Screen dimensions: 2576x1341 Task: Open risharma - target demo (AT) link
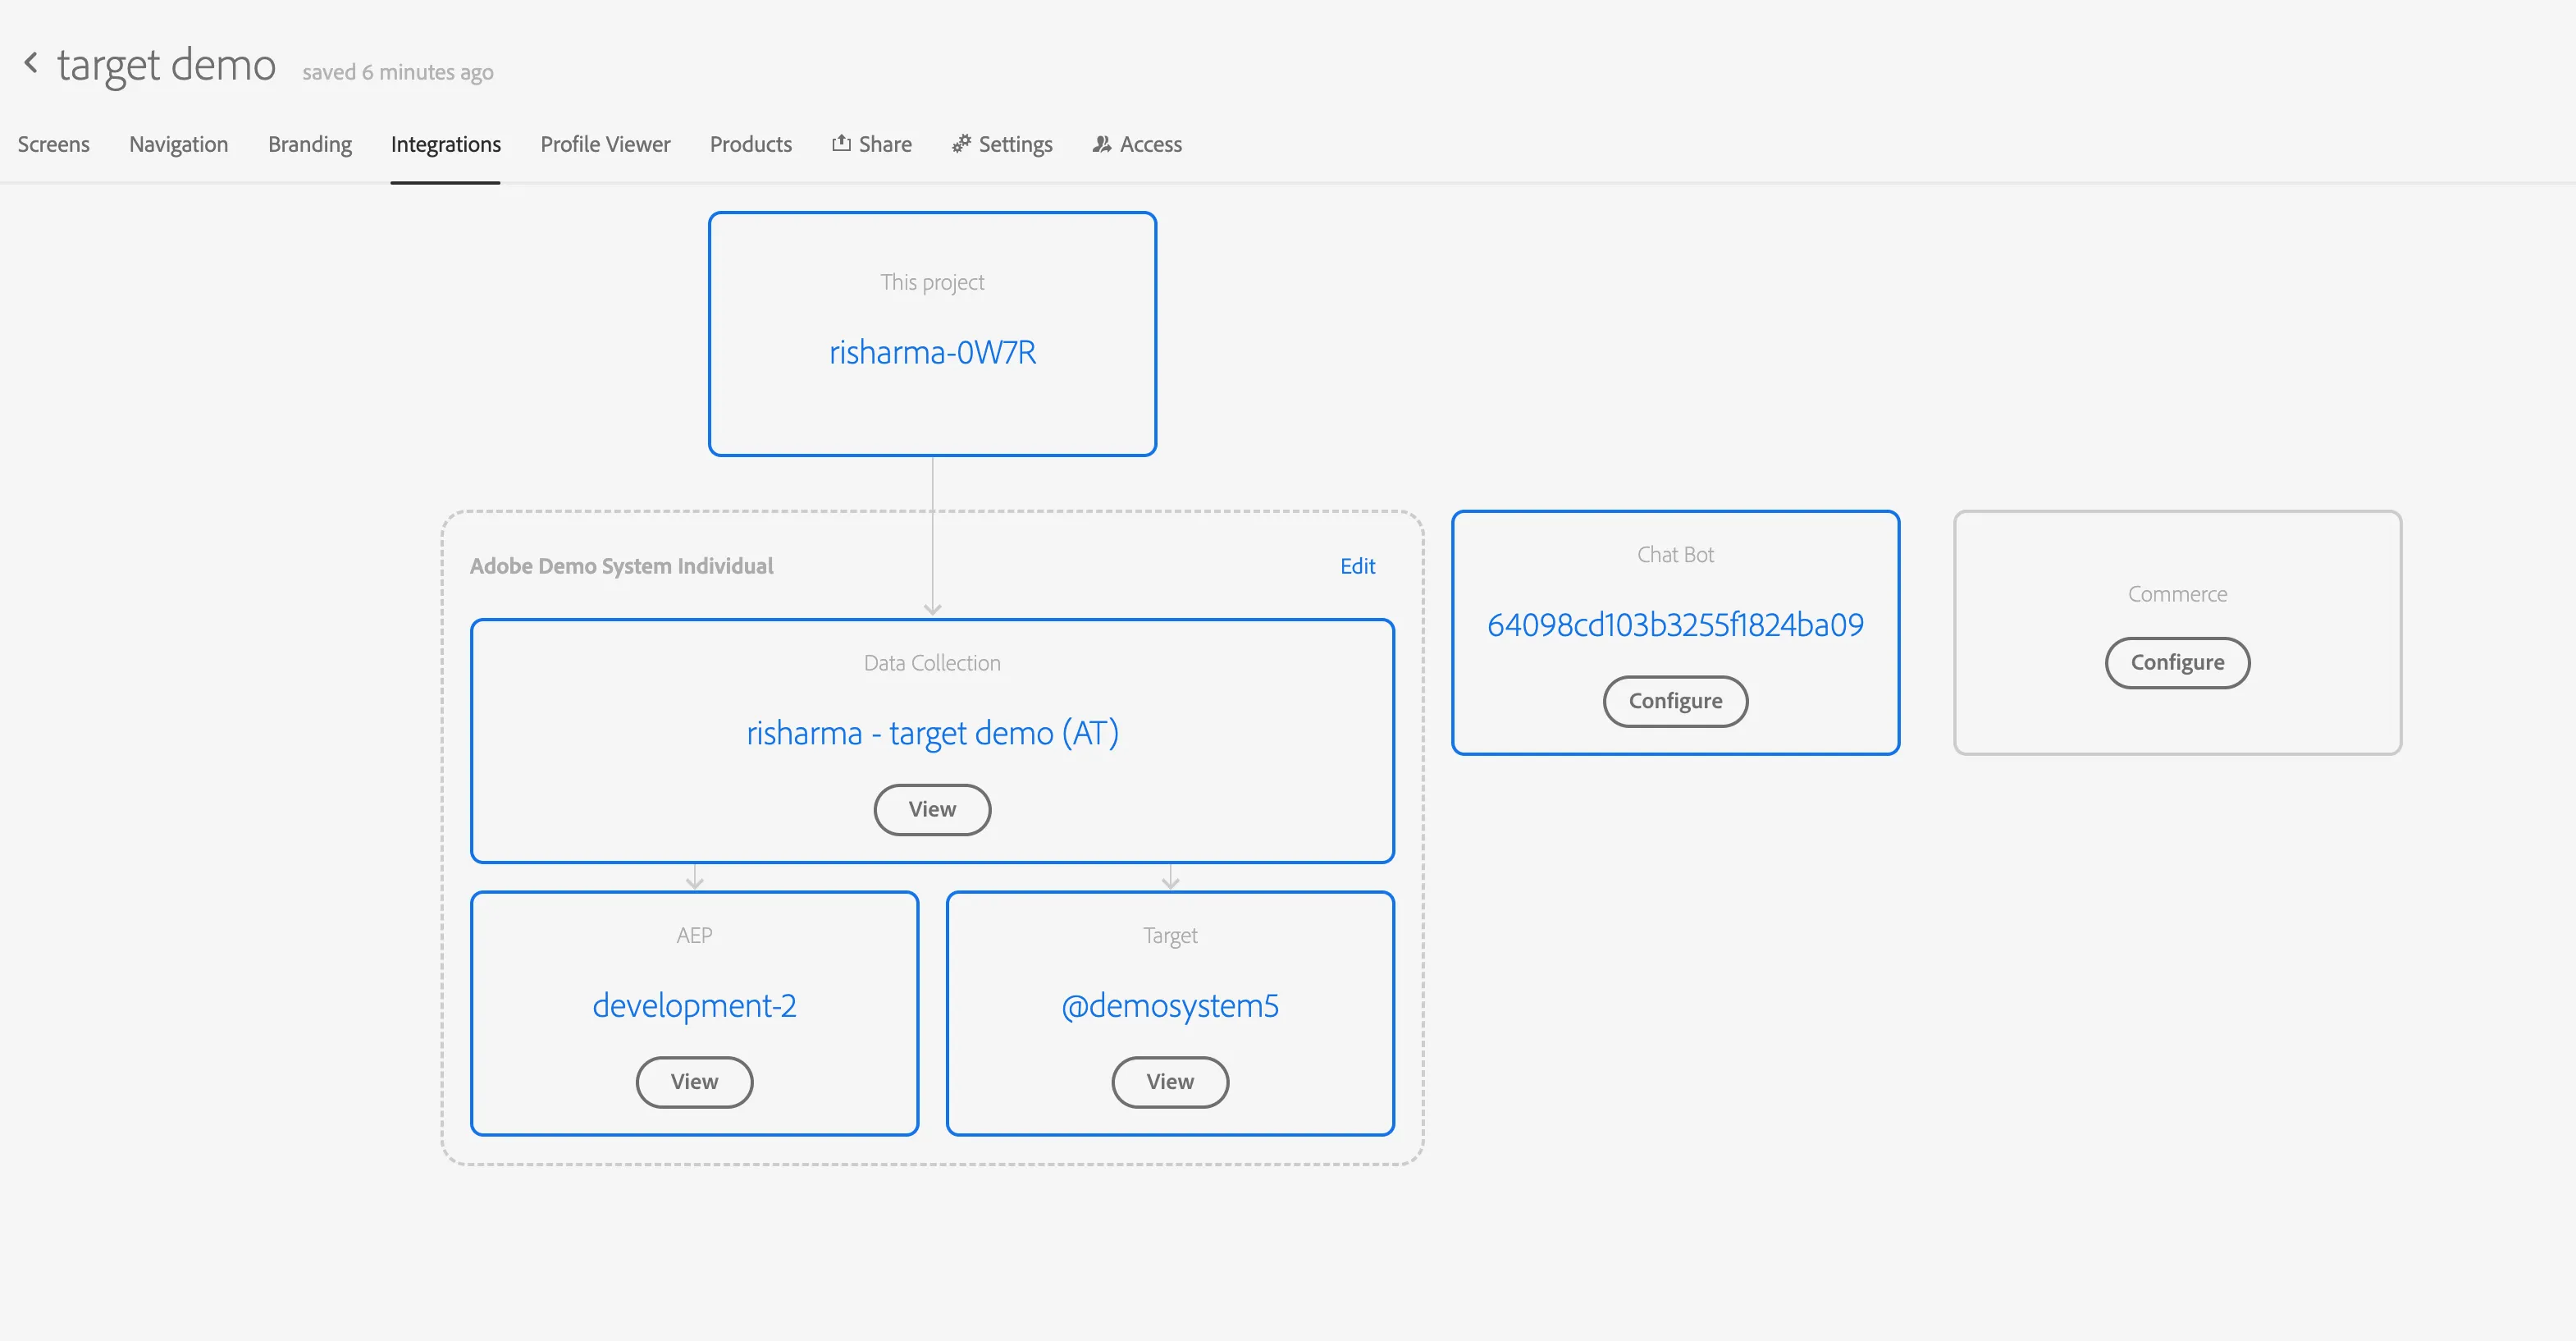932,733
